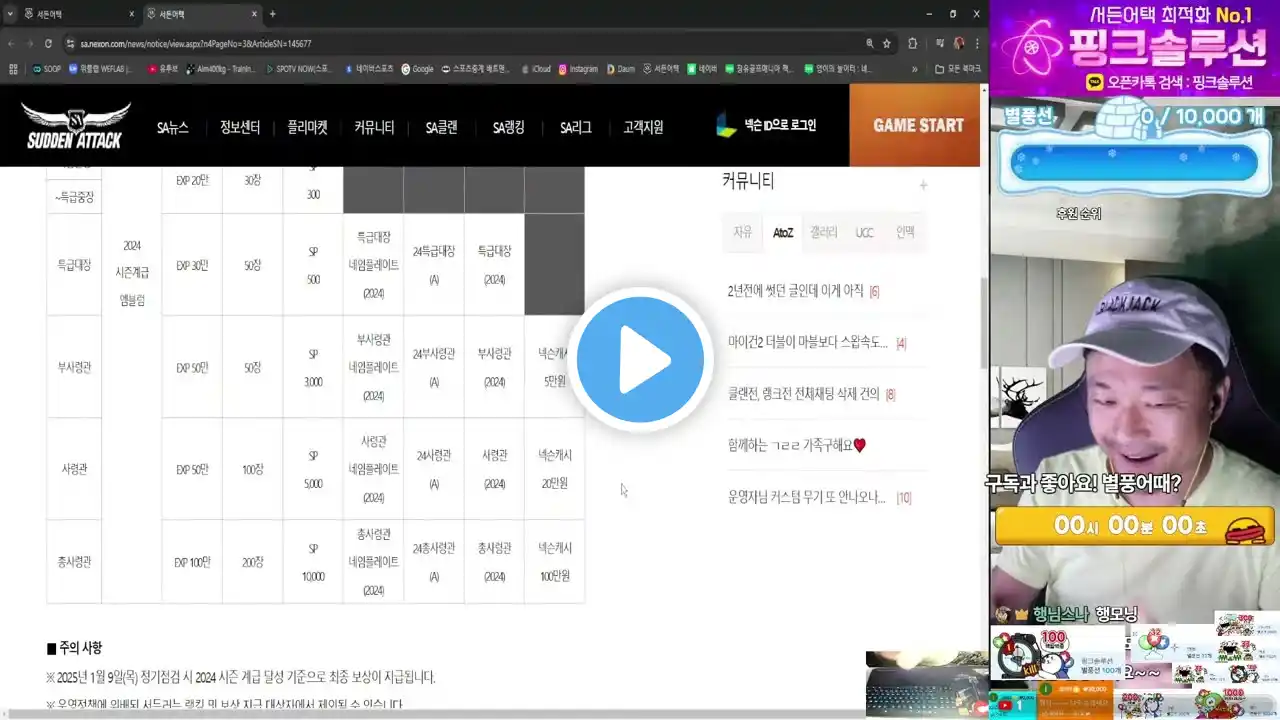Reload the page
Screen dimensions: 1280x720
coord(48,44)
